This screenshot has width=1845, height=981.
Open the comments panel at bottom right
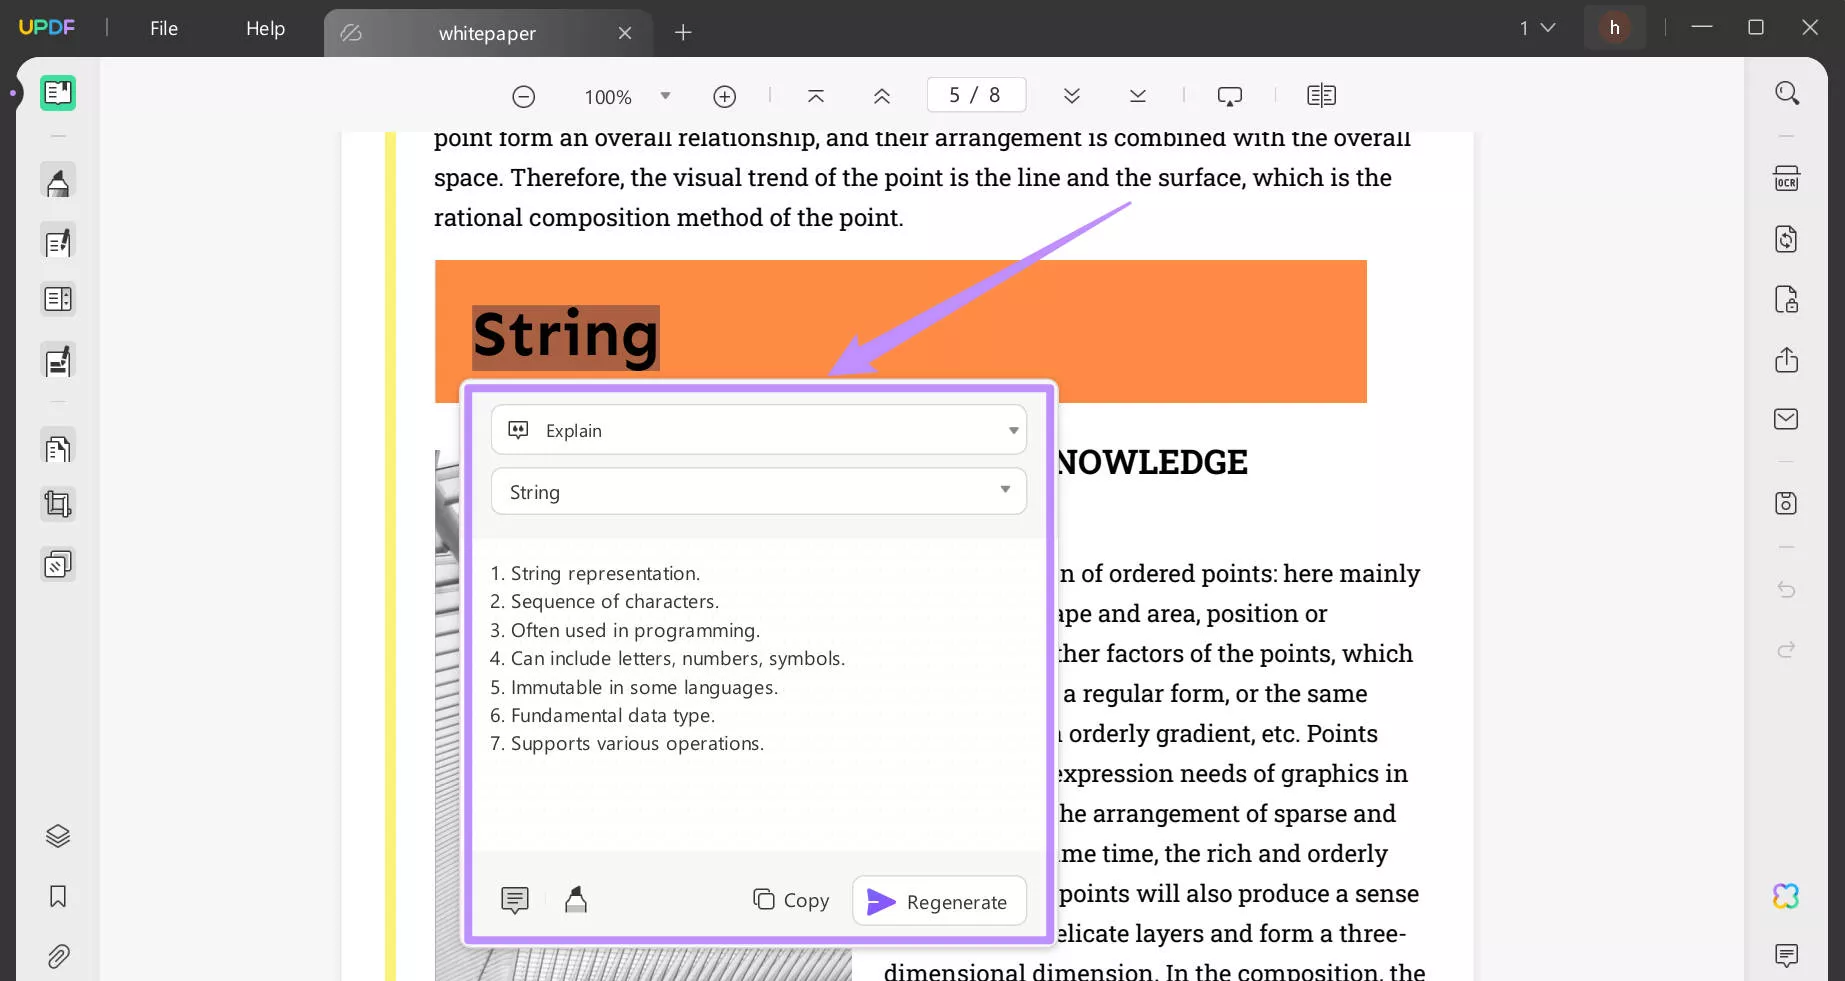click(1786, 955)
